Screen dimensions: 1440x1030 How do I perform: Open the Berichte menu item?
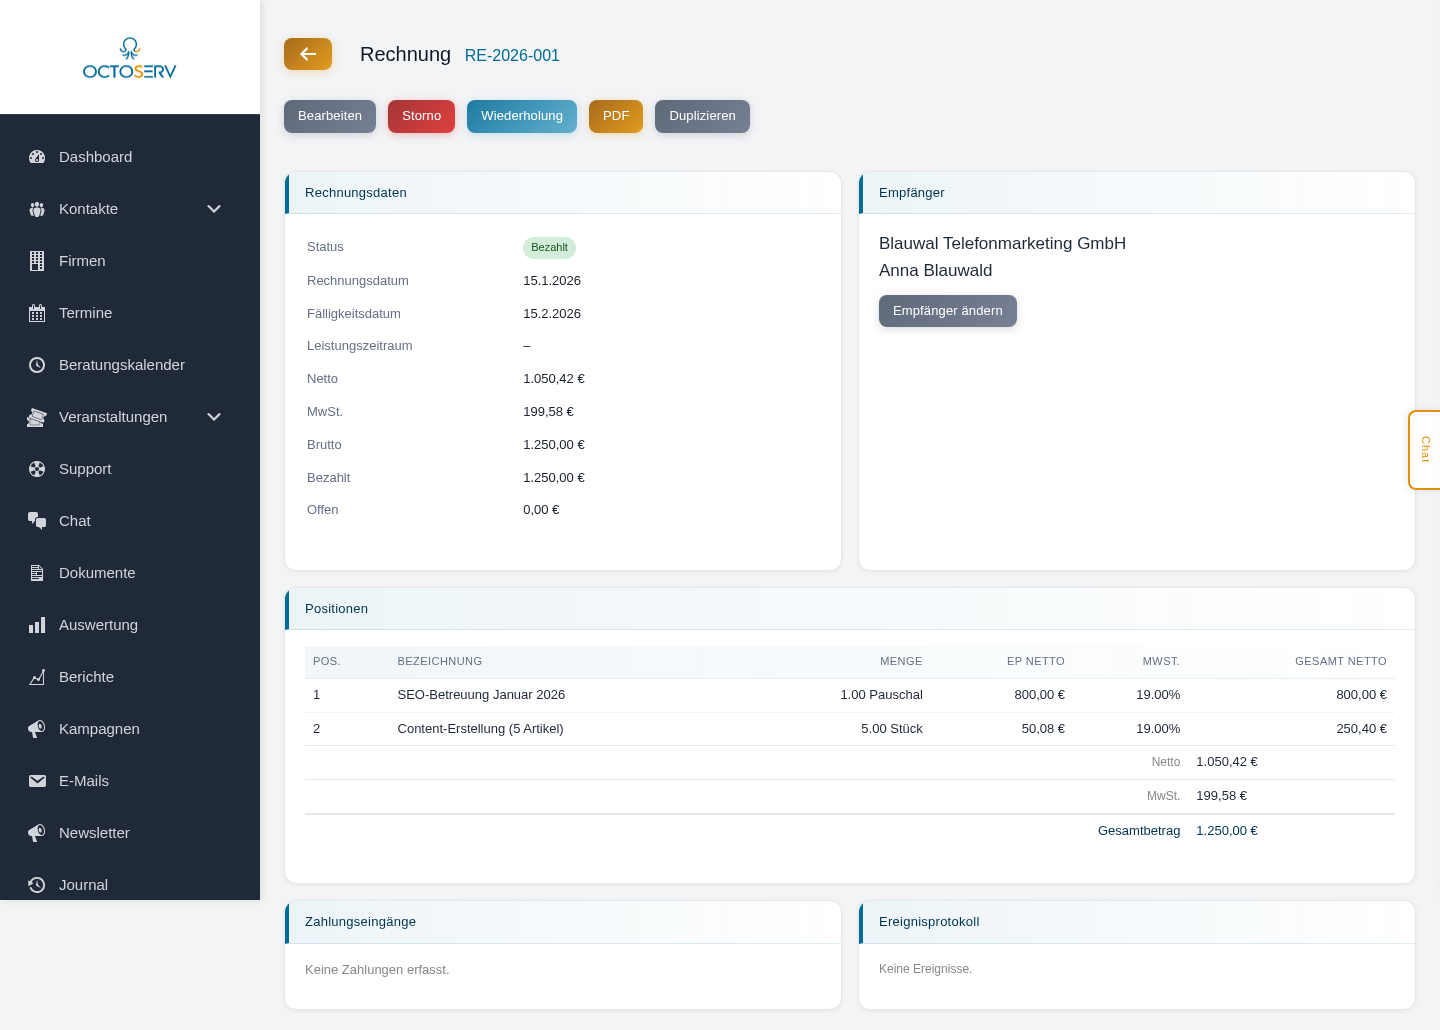tap(130, 677)
